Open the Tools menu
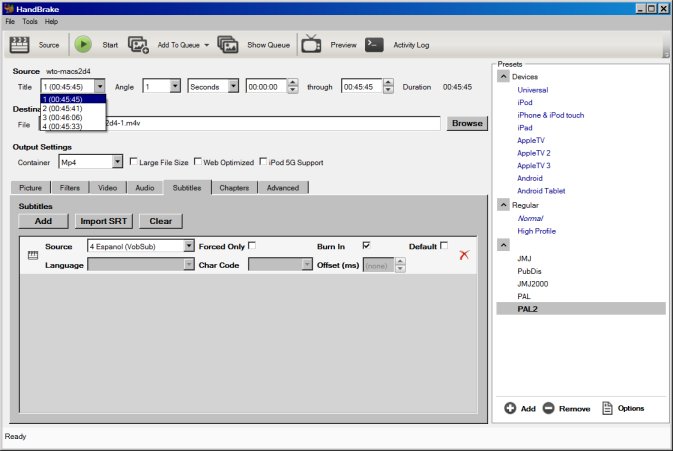The height and width of the screenshot is (451, 673). pyautogui.click(x=29, y=21)
